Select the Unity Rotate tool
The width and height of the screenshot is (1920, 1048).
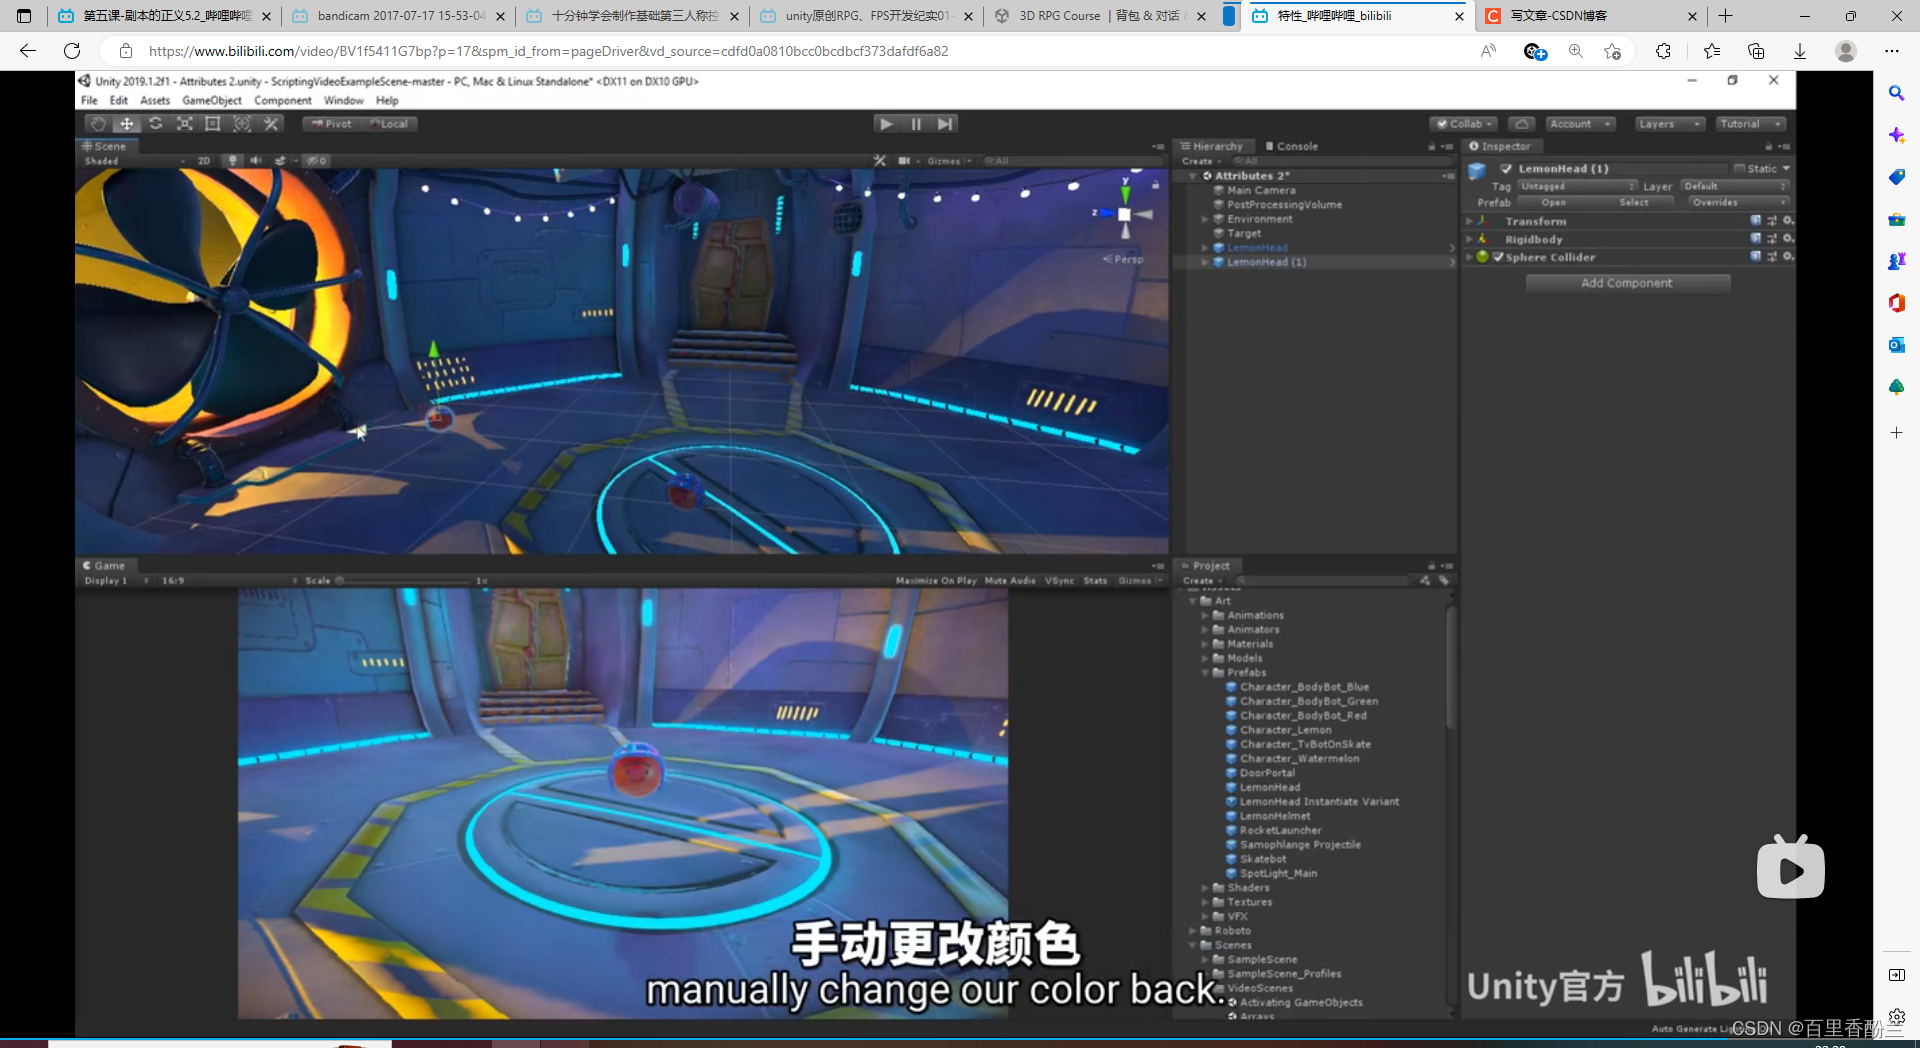click(x=156, y=124)
